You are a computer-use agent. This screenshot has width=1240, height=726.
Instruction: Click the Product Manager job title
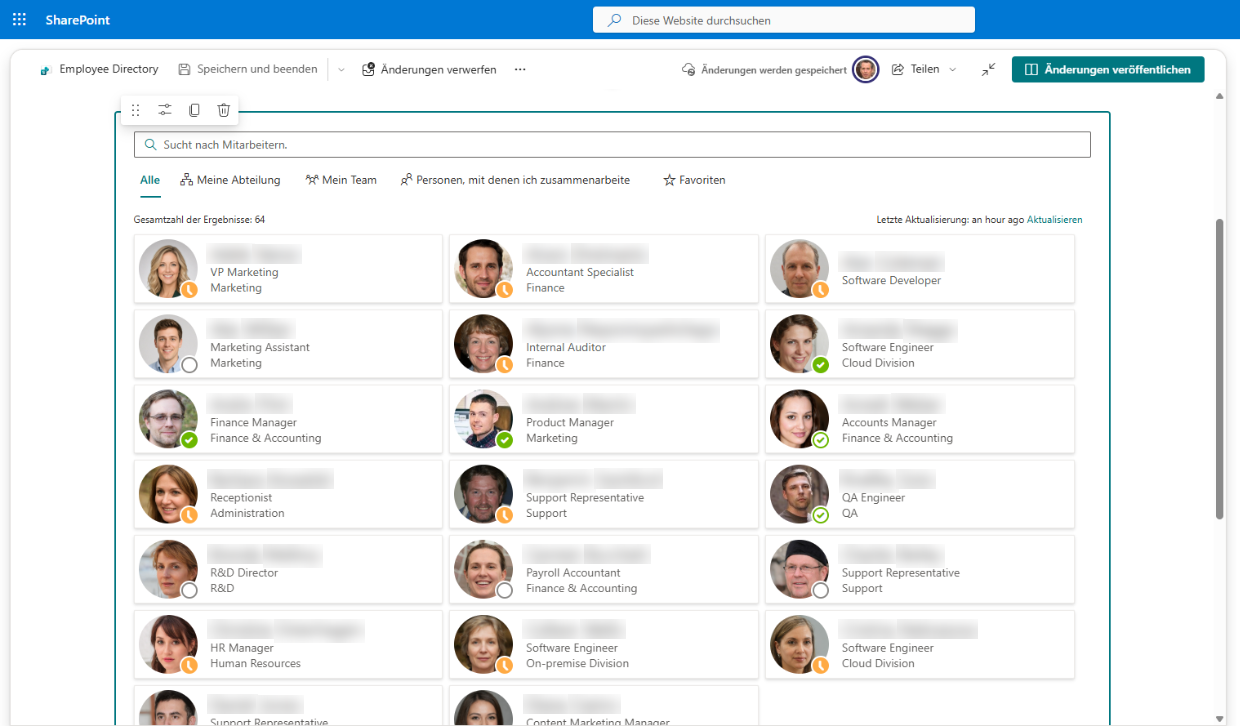click(x=570, y=423)
